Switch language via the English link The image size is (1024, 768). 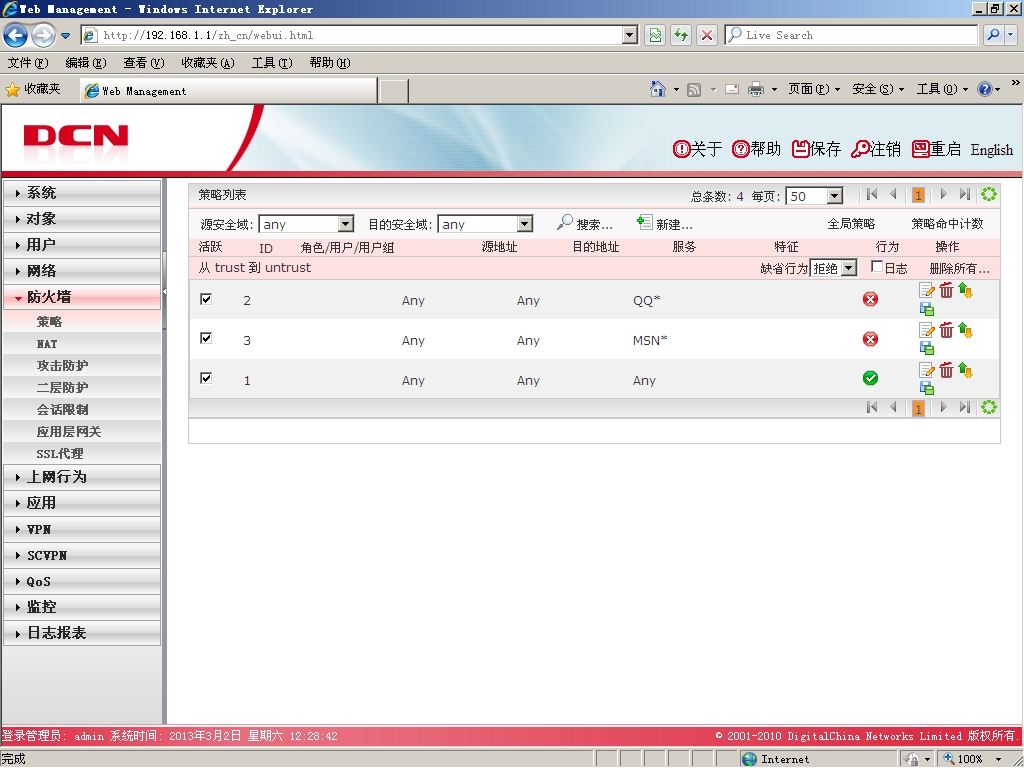991,150
